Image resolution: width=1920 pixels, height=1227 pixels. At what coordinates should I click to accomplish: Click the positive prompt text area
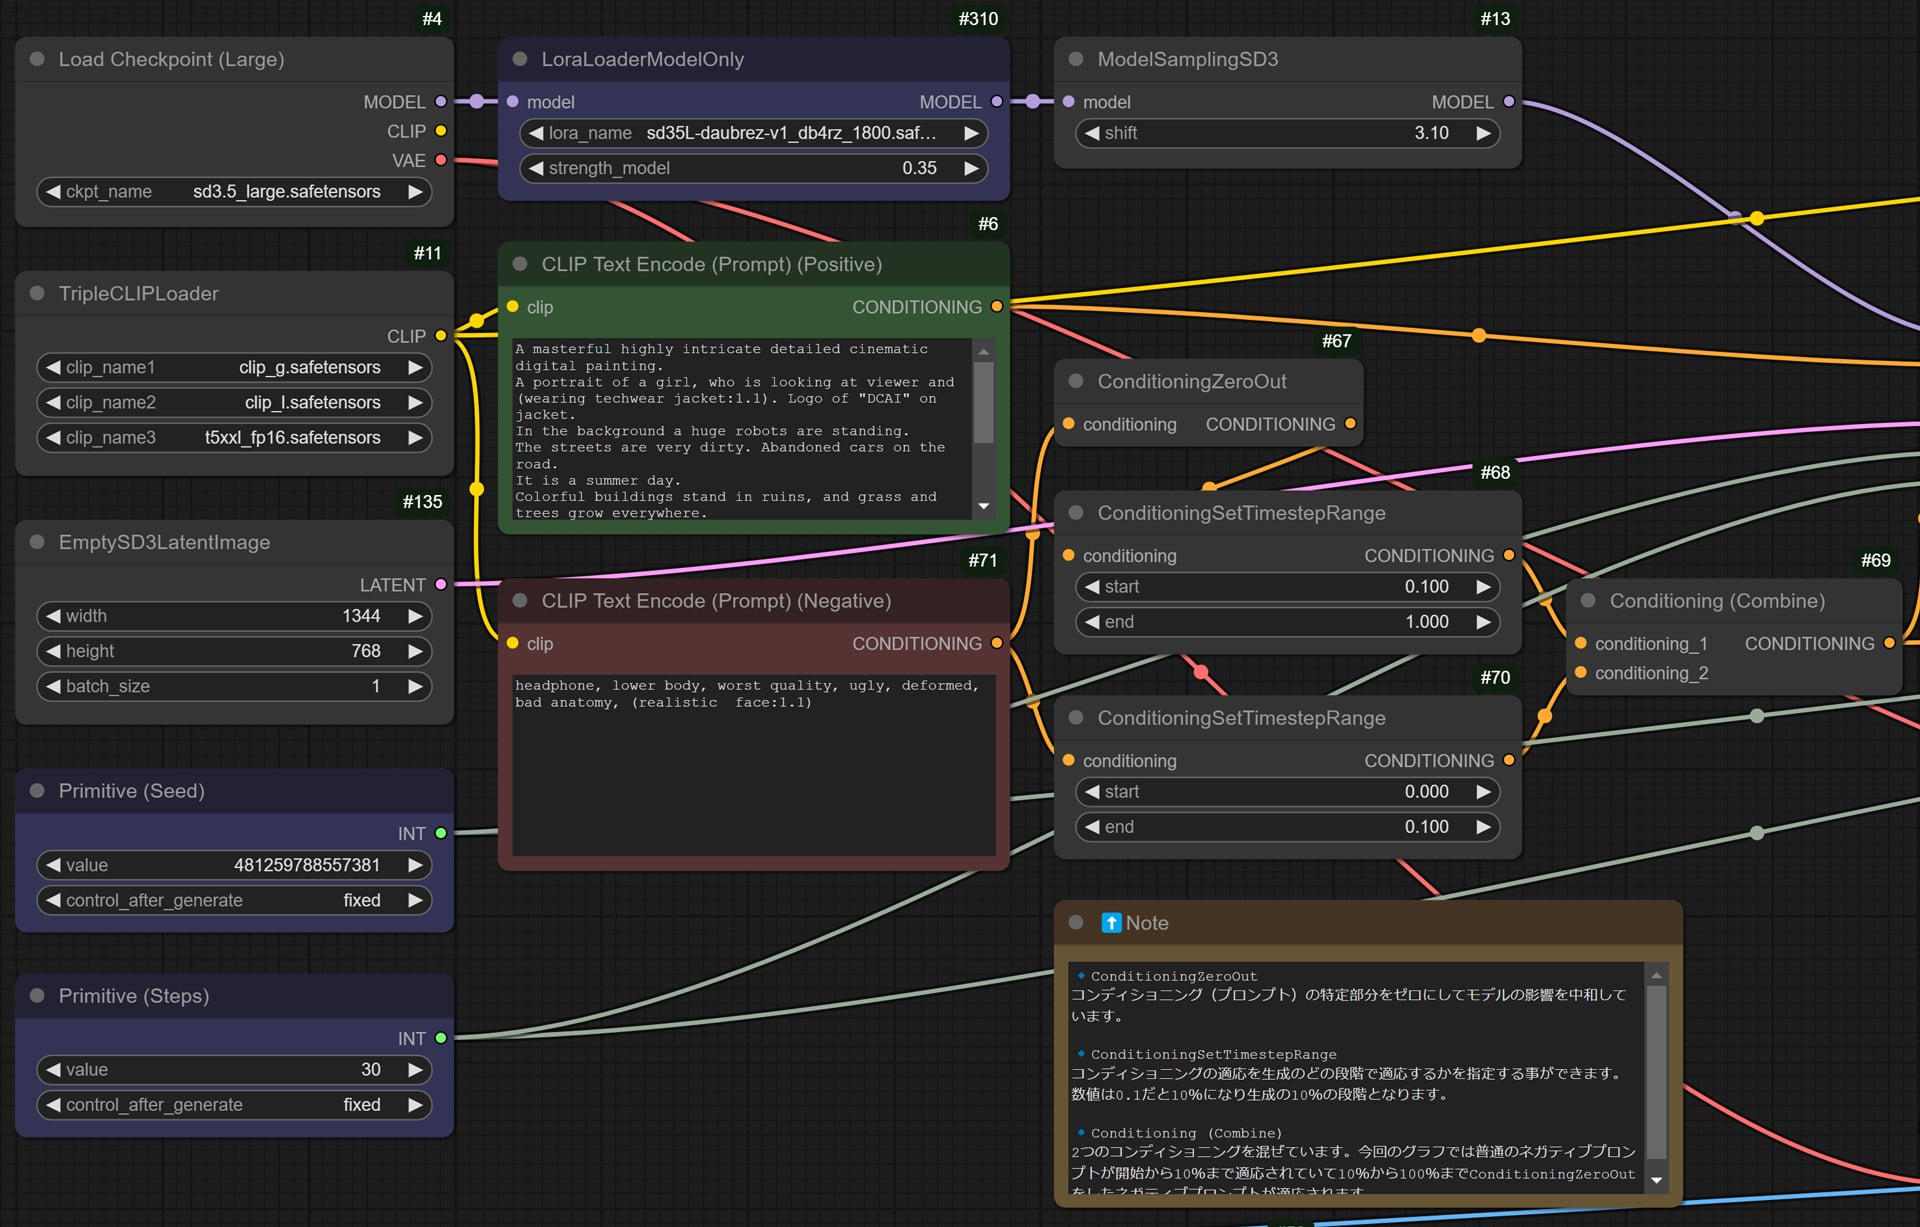pos(742,430)
